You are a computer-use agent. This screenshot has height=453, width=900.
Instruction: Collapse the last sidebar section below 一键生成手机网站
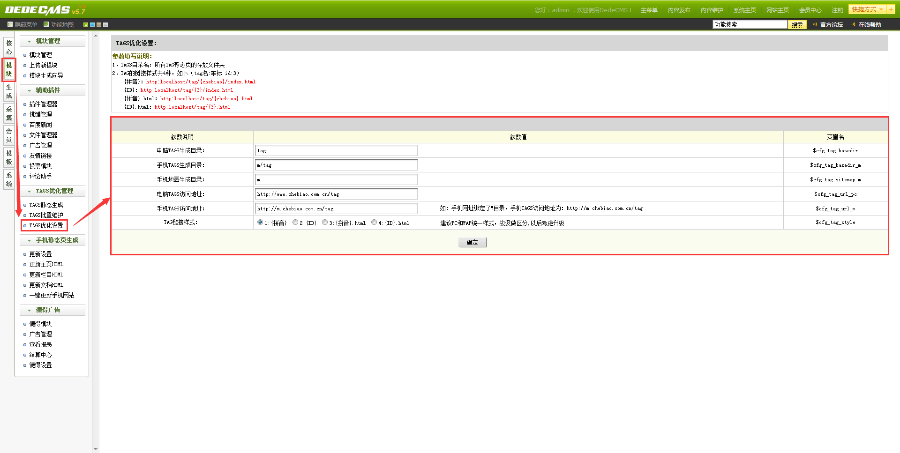point(52,310)
